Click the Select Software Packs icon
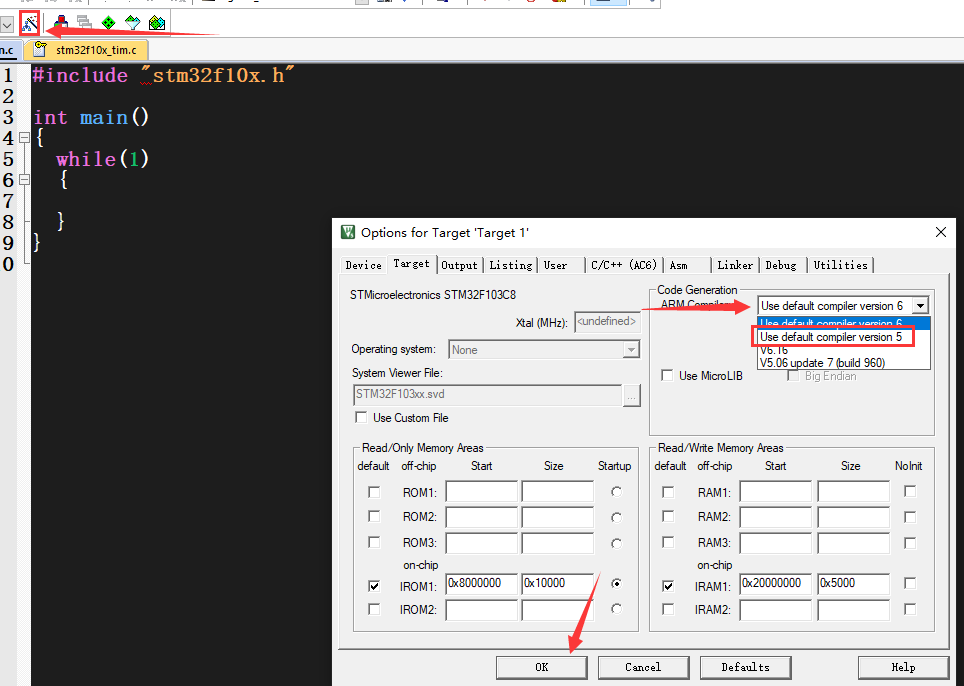The image size is (964, 686). (x=132, y=21)
